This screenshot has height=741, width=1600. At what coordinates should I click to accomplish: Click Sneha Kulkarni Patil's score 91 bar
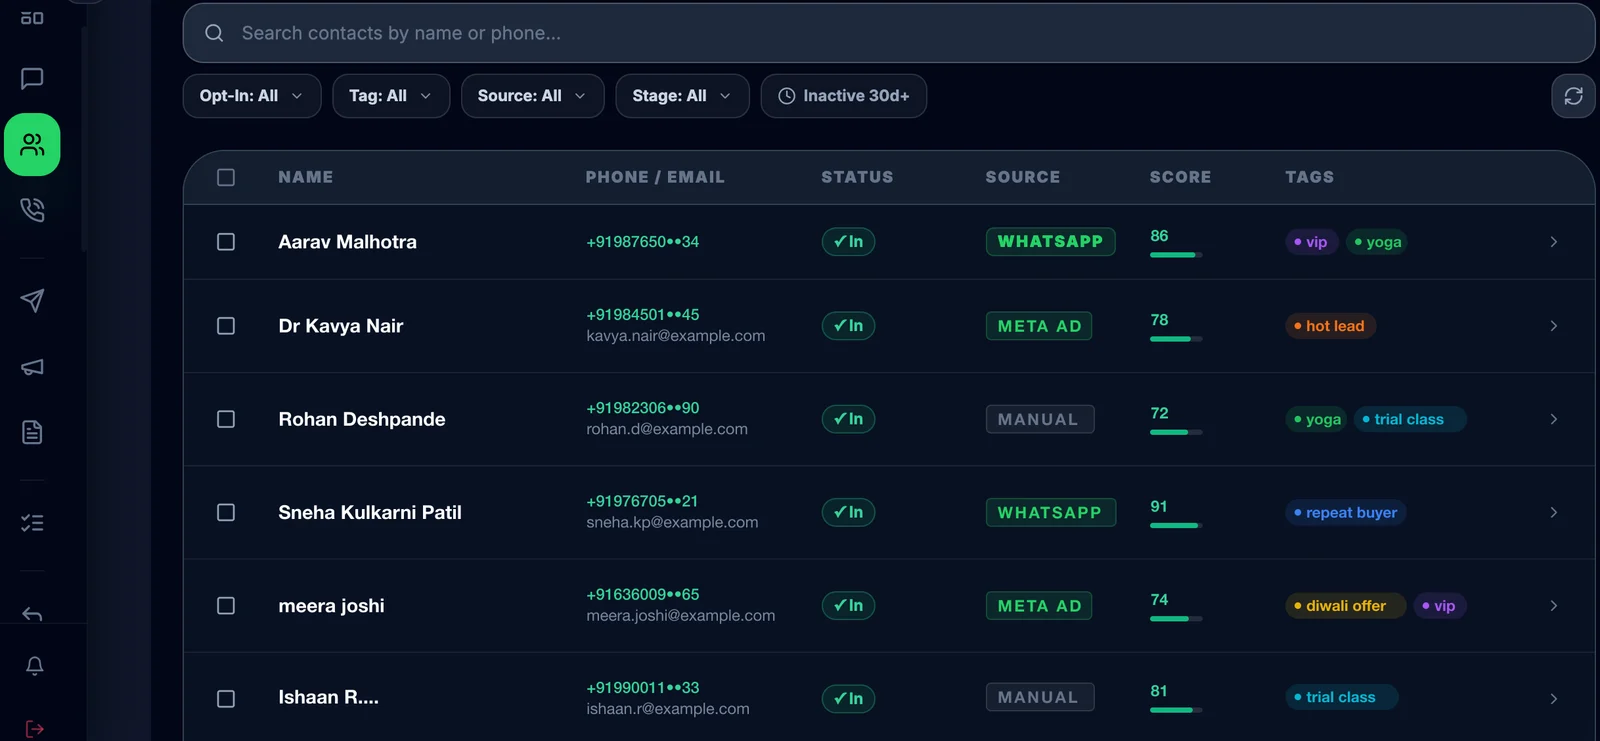pyautogui.click(x=1176, y=525)
